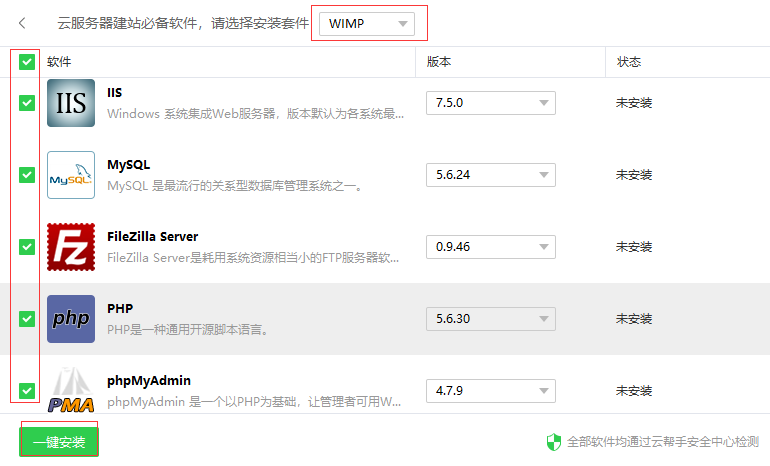Click the IIS software icon
The width and height of the screenshot is (770, 466).
(71, 103)
